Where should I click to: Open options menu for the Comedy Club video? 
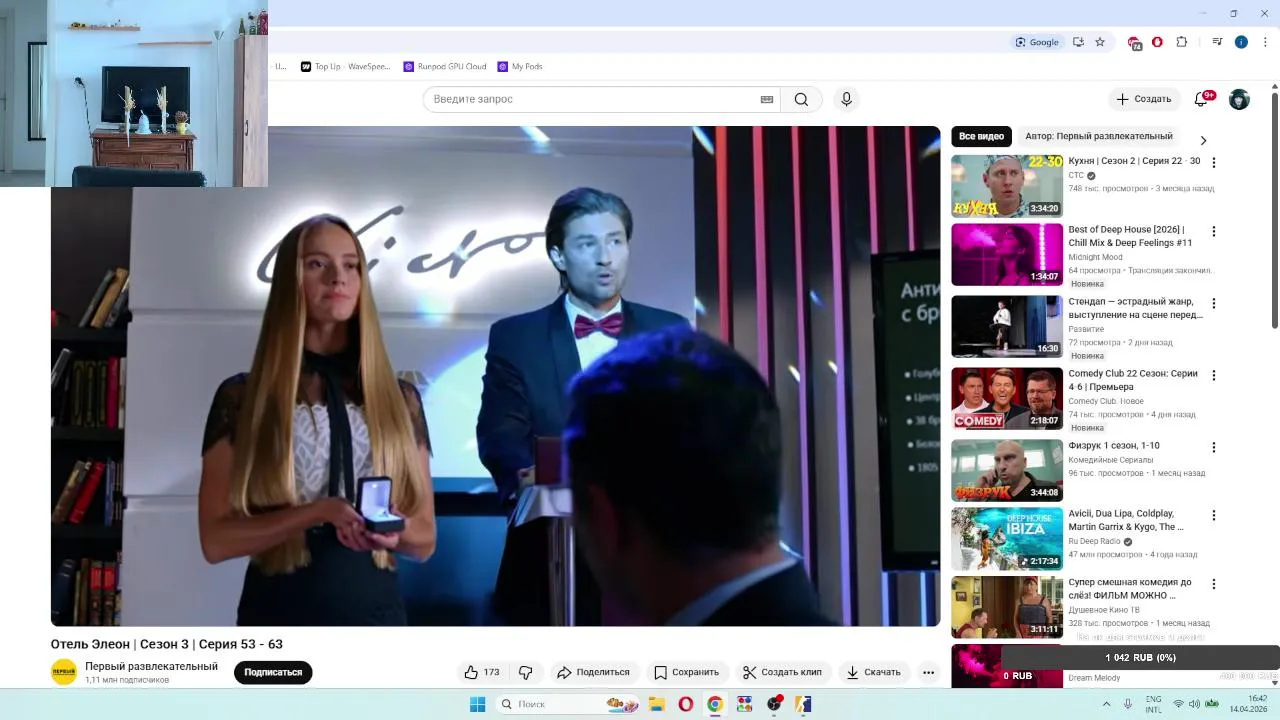(1214, 375)
